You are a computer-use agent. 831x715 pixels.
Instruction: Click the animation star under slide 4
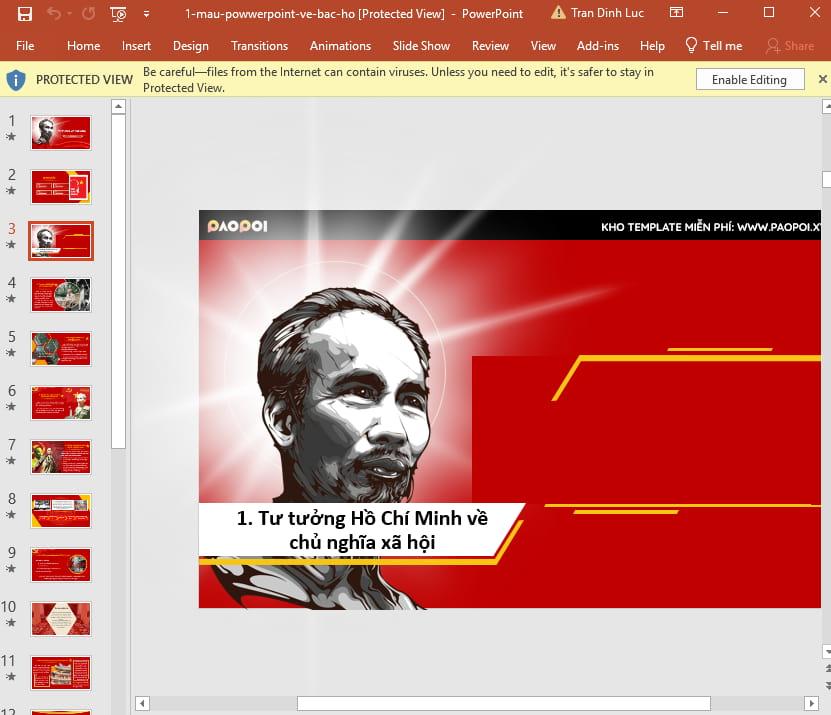[x=11, y=299]
